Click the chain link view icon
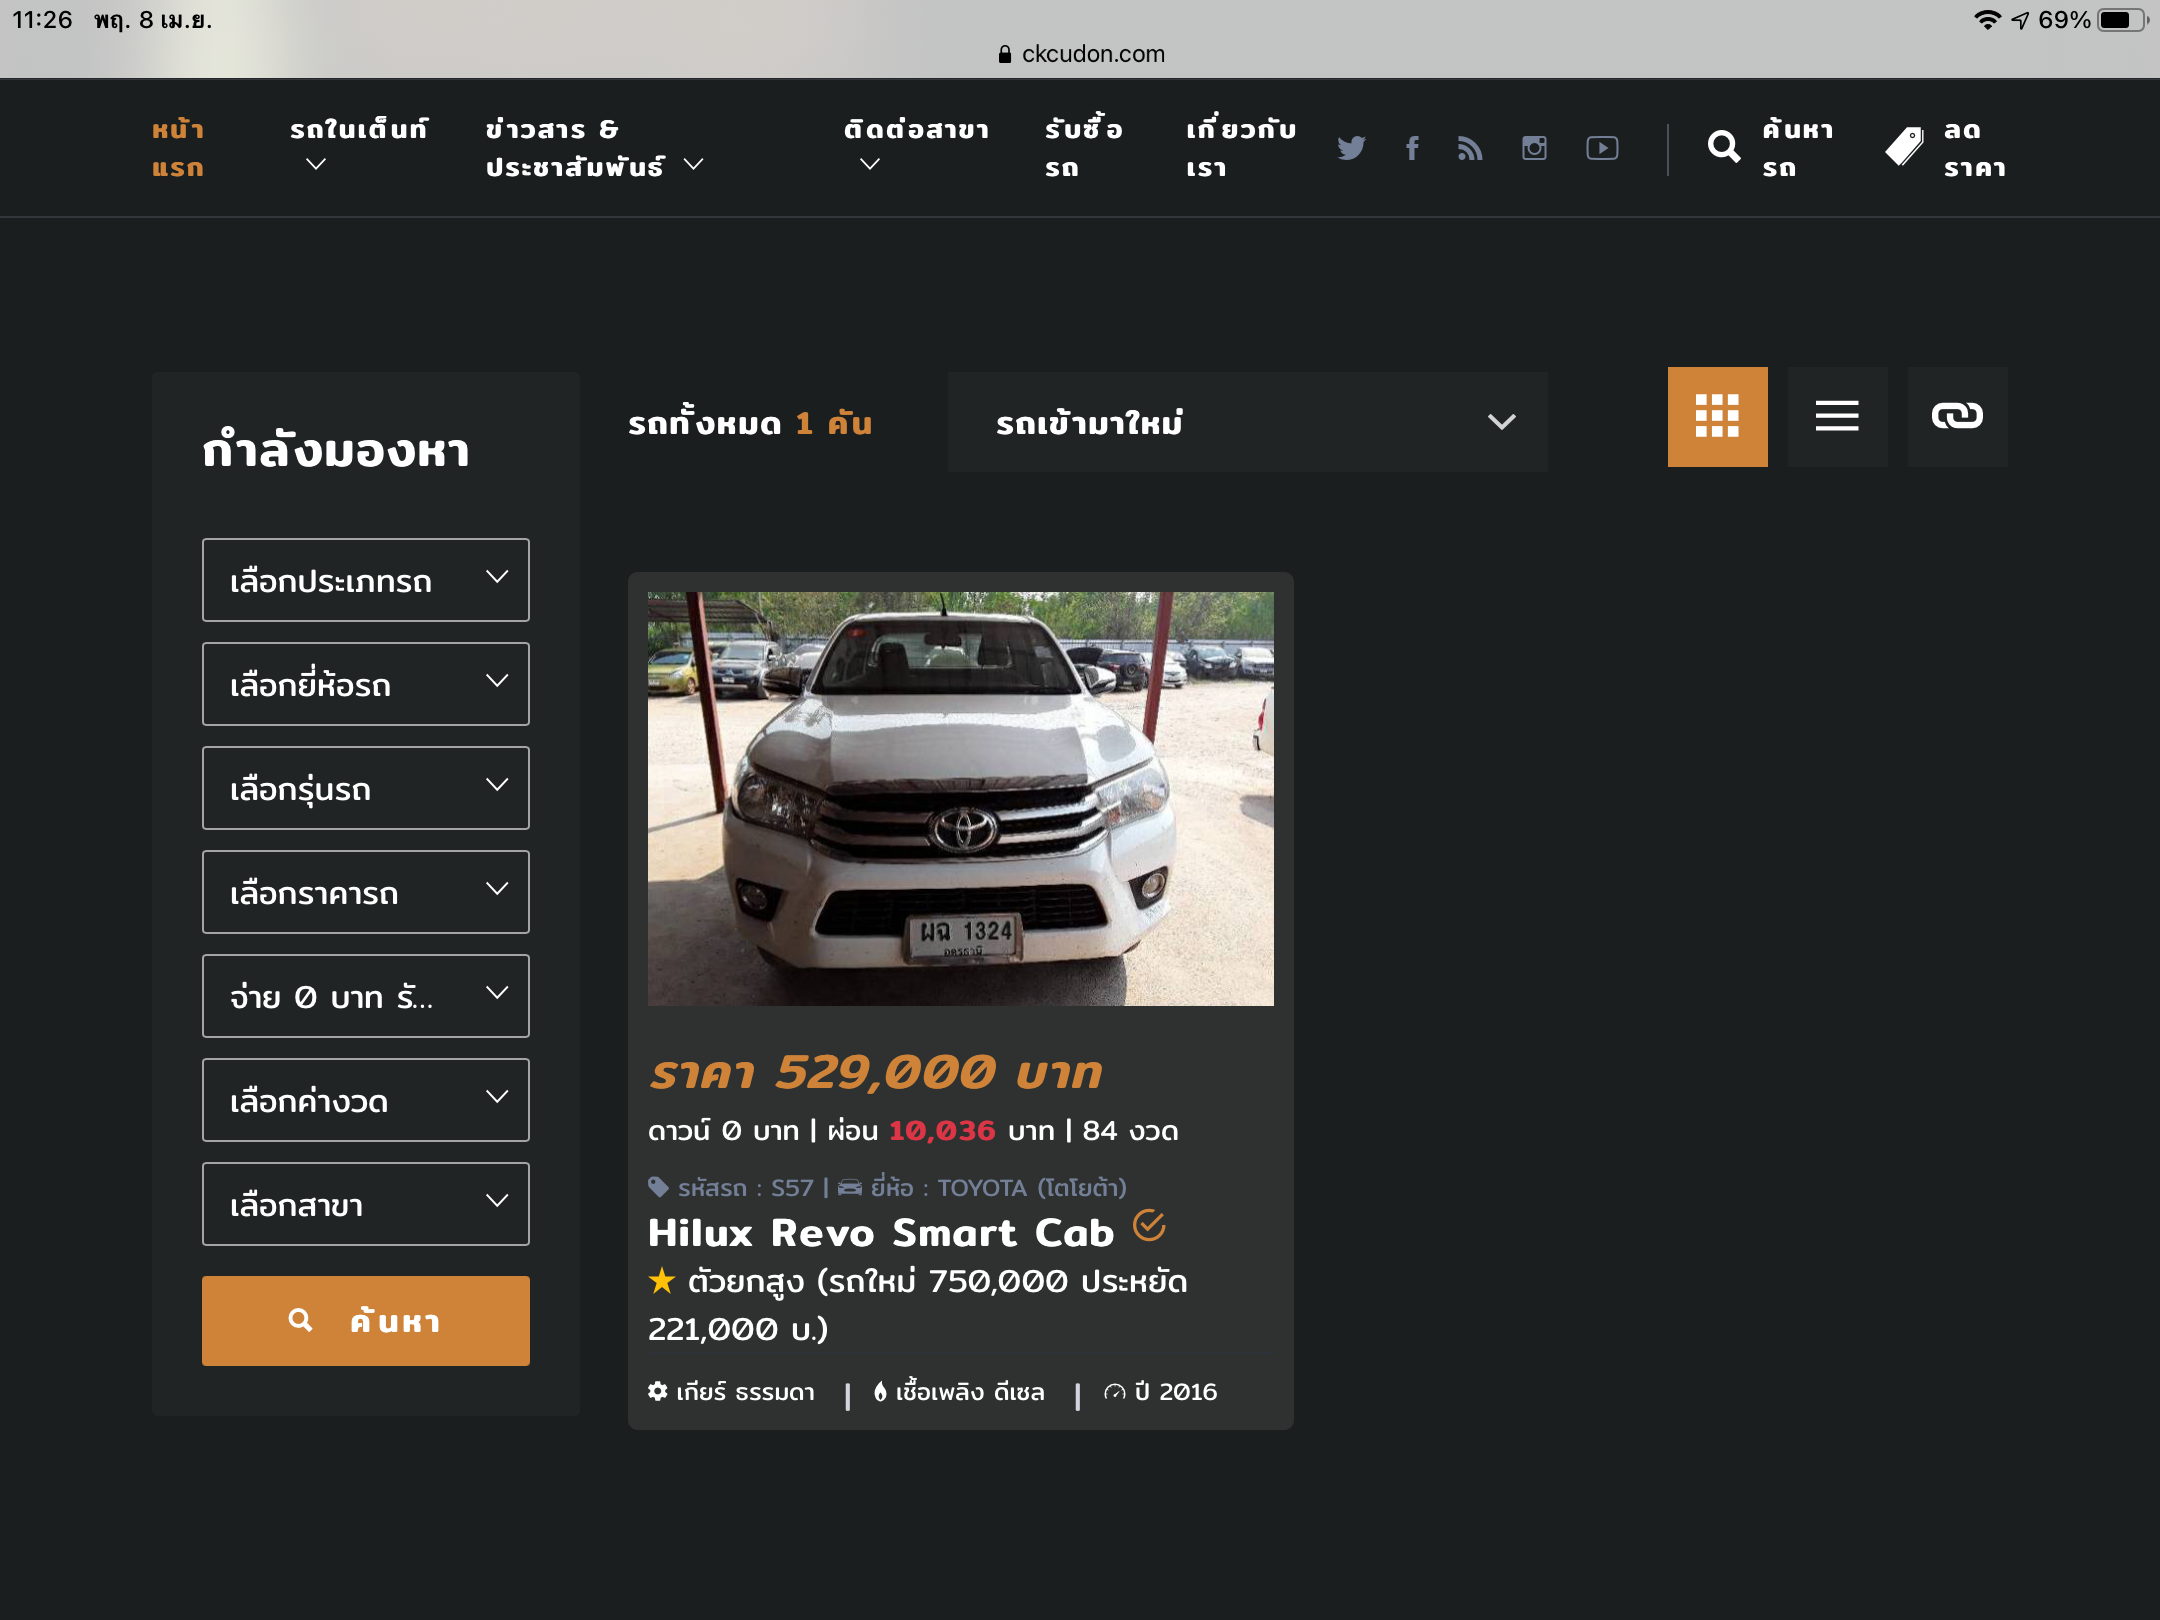2160x1620 pixels. (x=1957, y=416)
